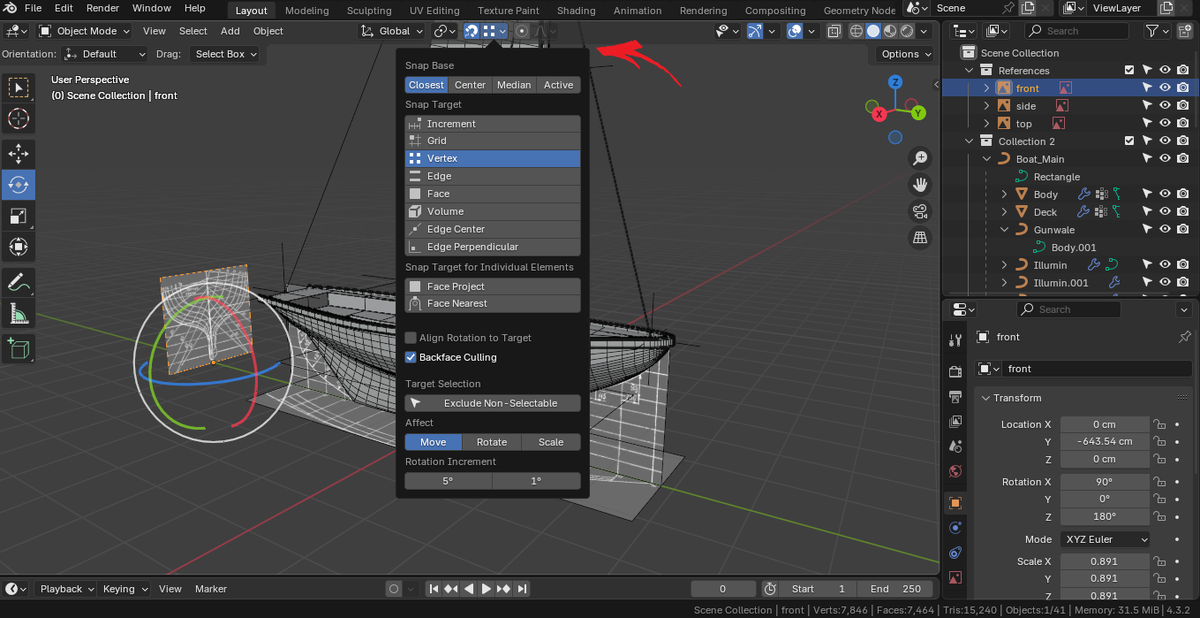
Task: Click the Blender logo menu icon
Action: click(x=10, y=8)
